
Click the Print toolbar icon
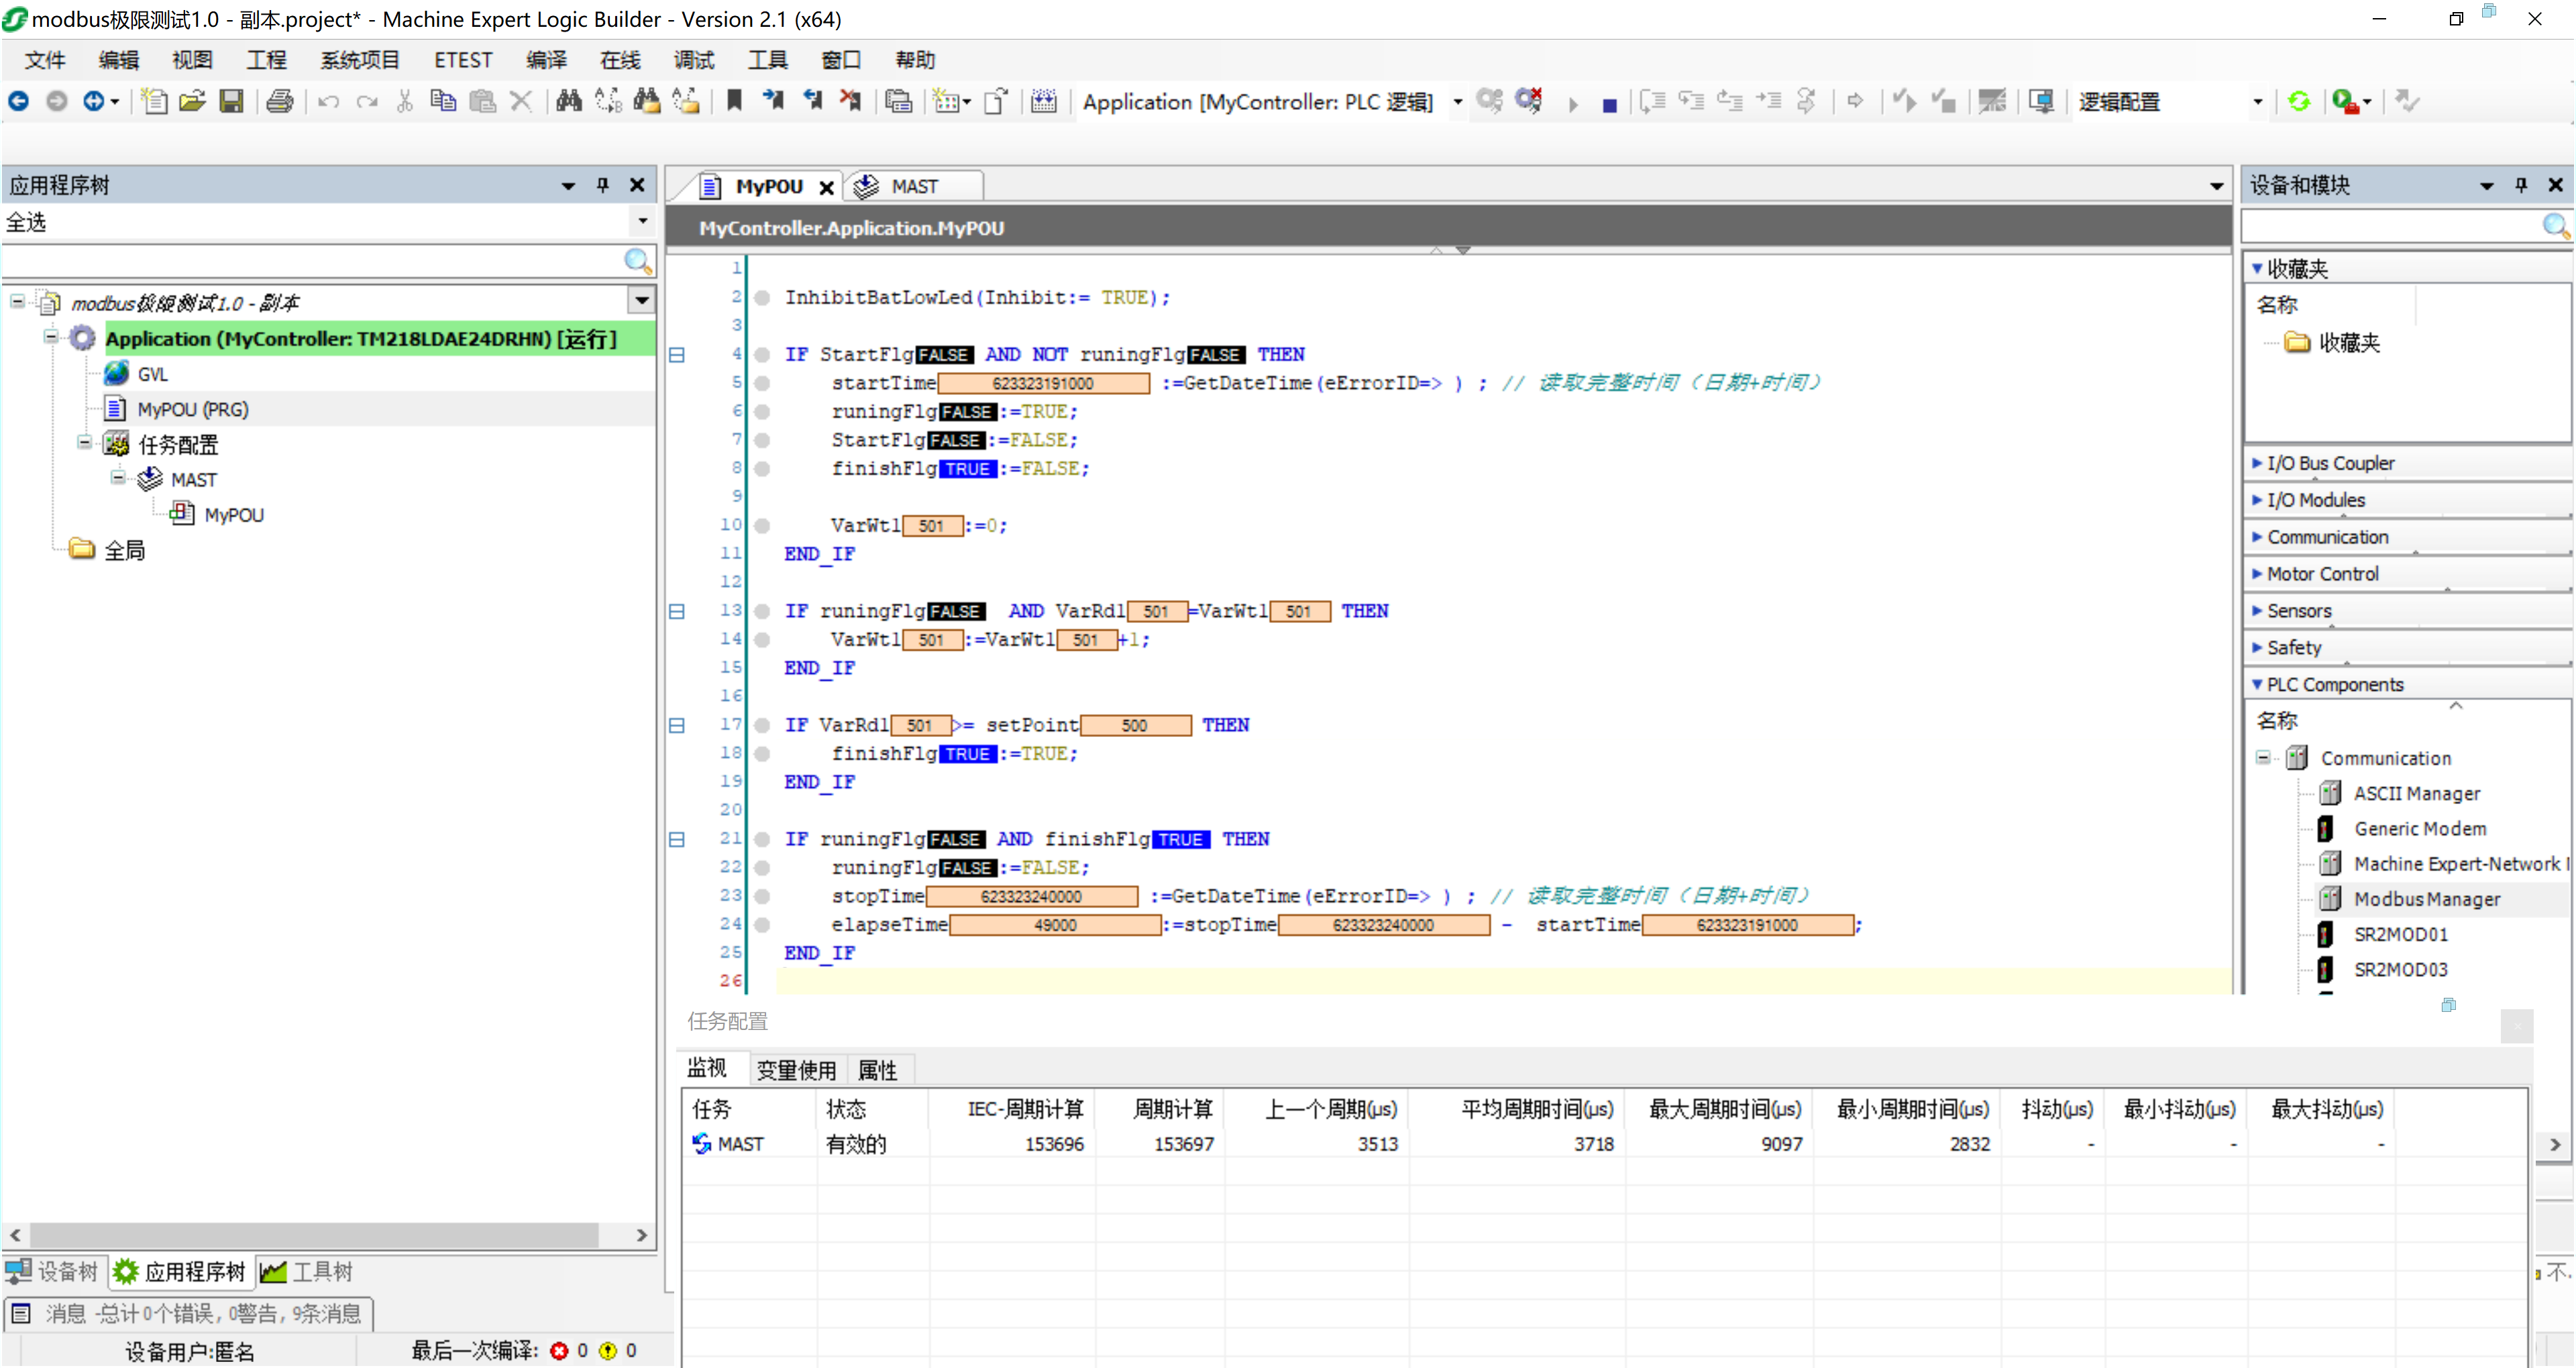(x=281, y=102)
